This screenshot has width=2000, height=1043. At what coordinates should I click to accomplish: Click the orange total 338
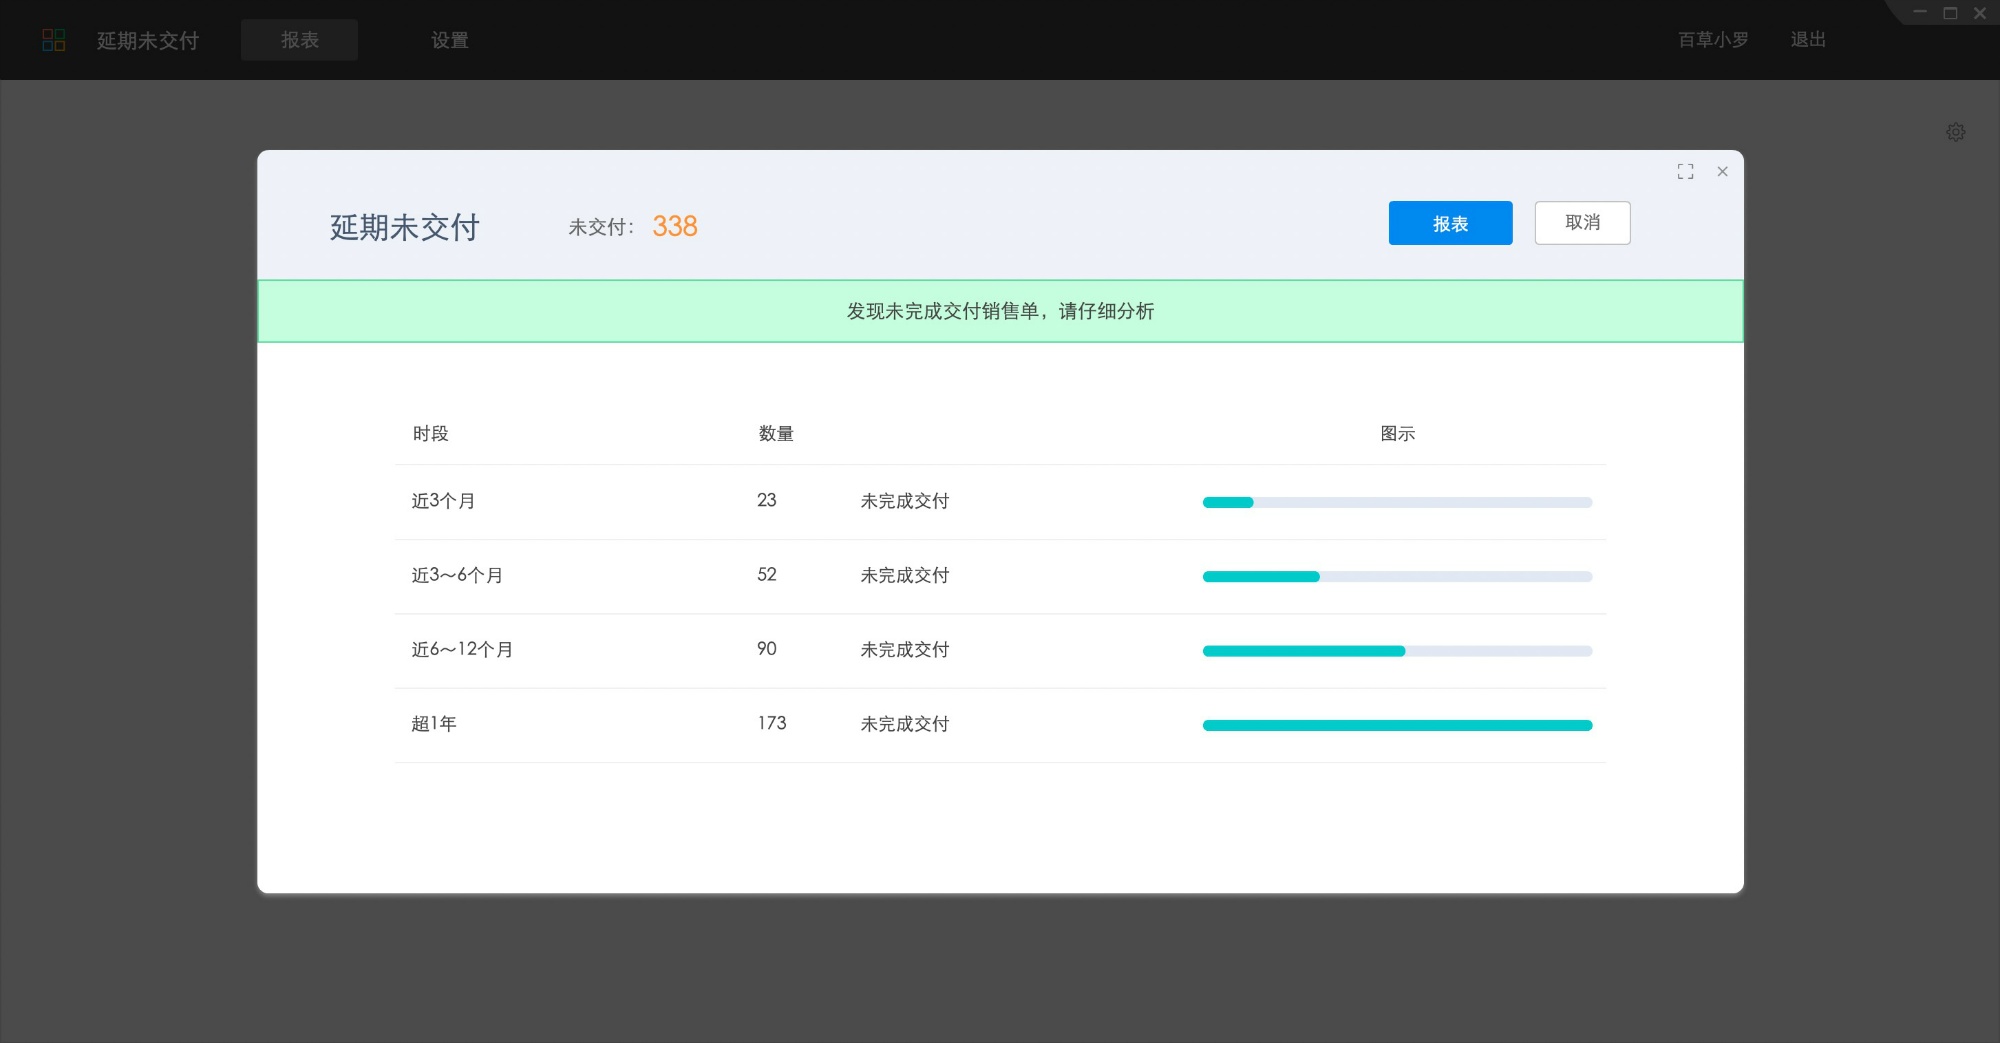click(x=675, y=226)
